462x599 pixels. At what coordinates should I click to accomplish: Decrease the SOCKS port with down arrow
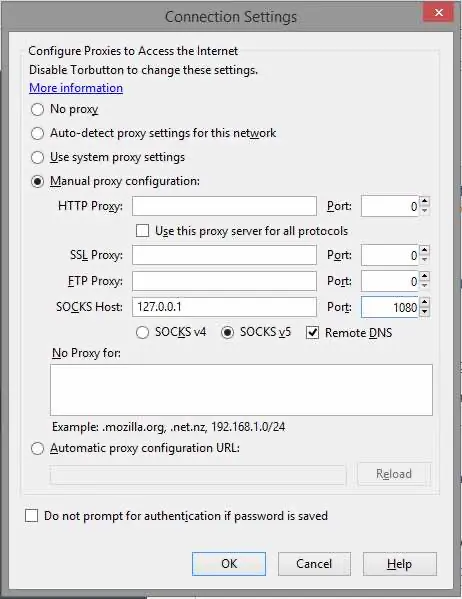[425, 312]
